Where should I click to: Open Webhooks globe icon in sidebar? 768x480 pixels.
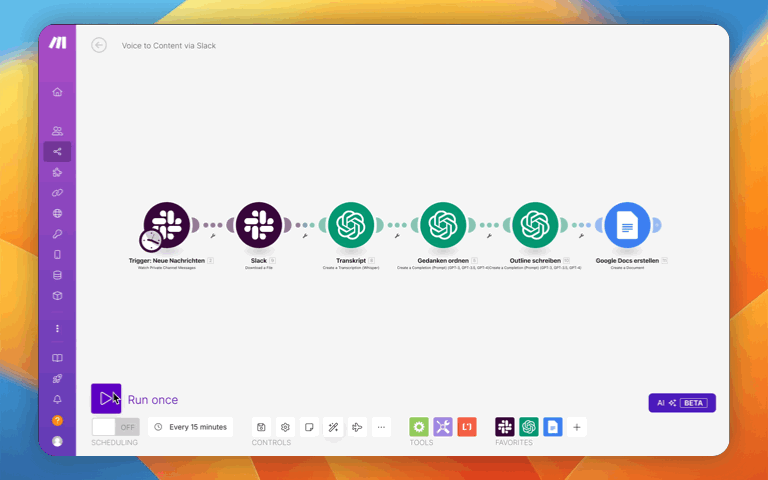click(x=57, y=213)
